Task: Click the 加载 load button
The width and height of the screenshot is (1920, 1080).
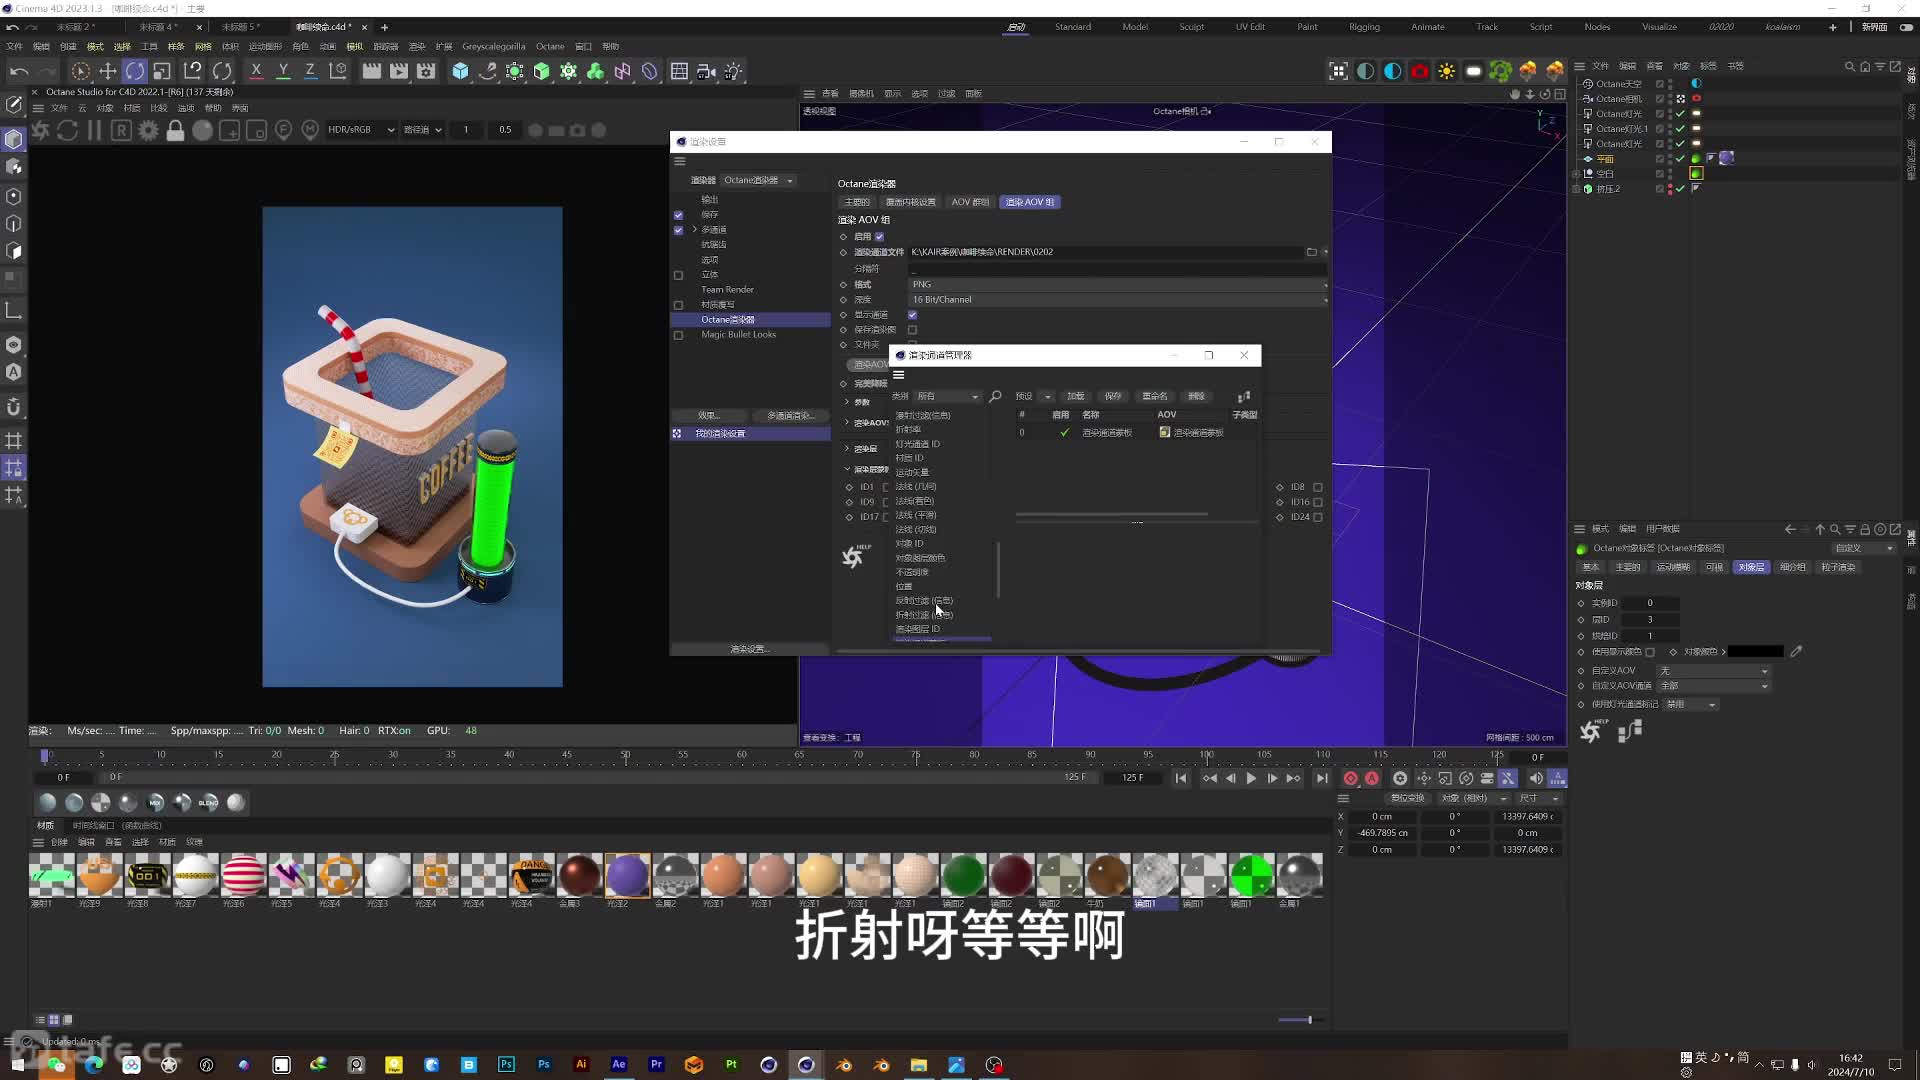Action: point(1075,397)
